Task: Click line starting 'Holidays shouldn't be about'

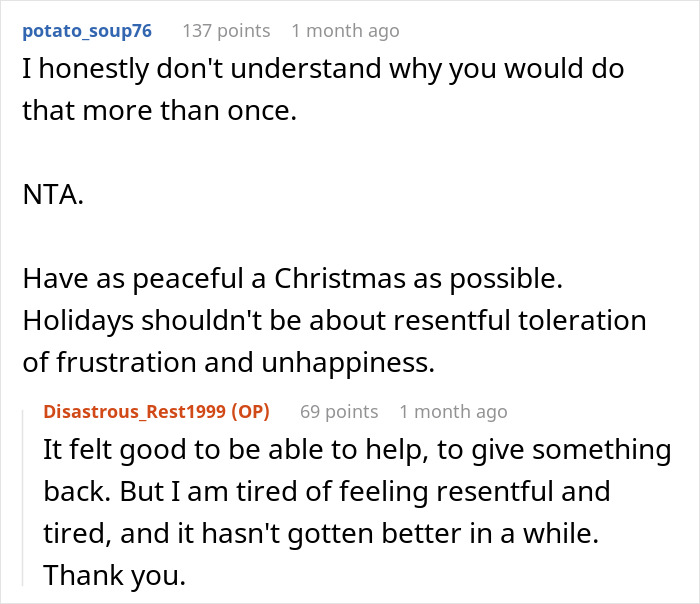Action: coord(334,321)
